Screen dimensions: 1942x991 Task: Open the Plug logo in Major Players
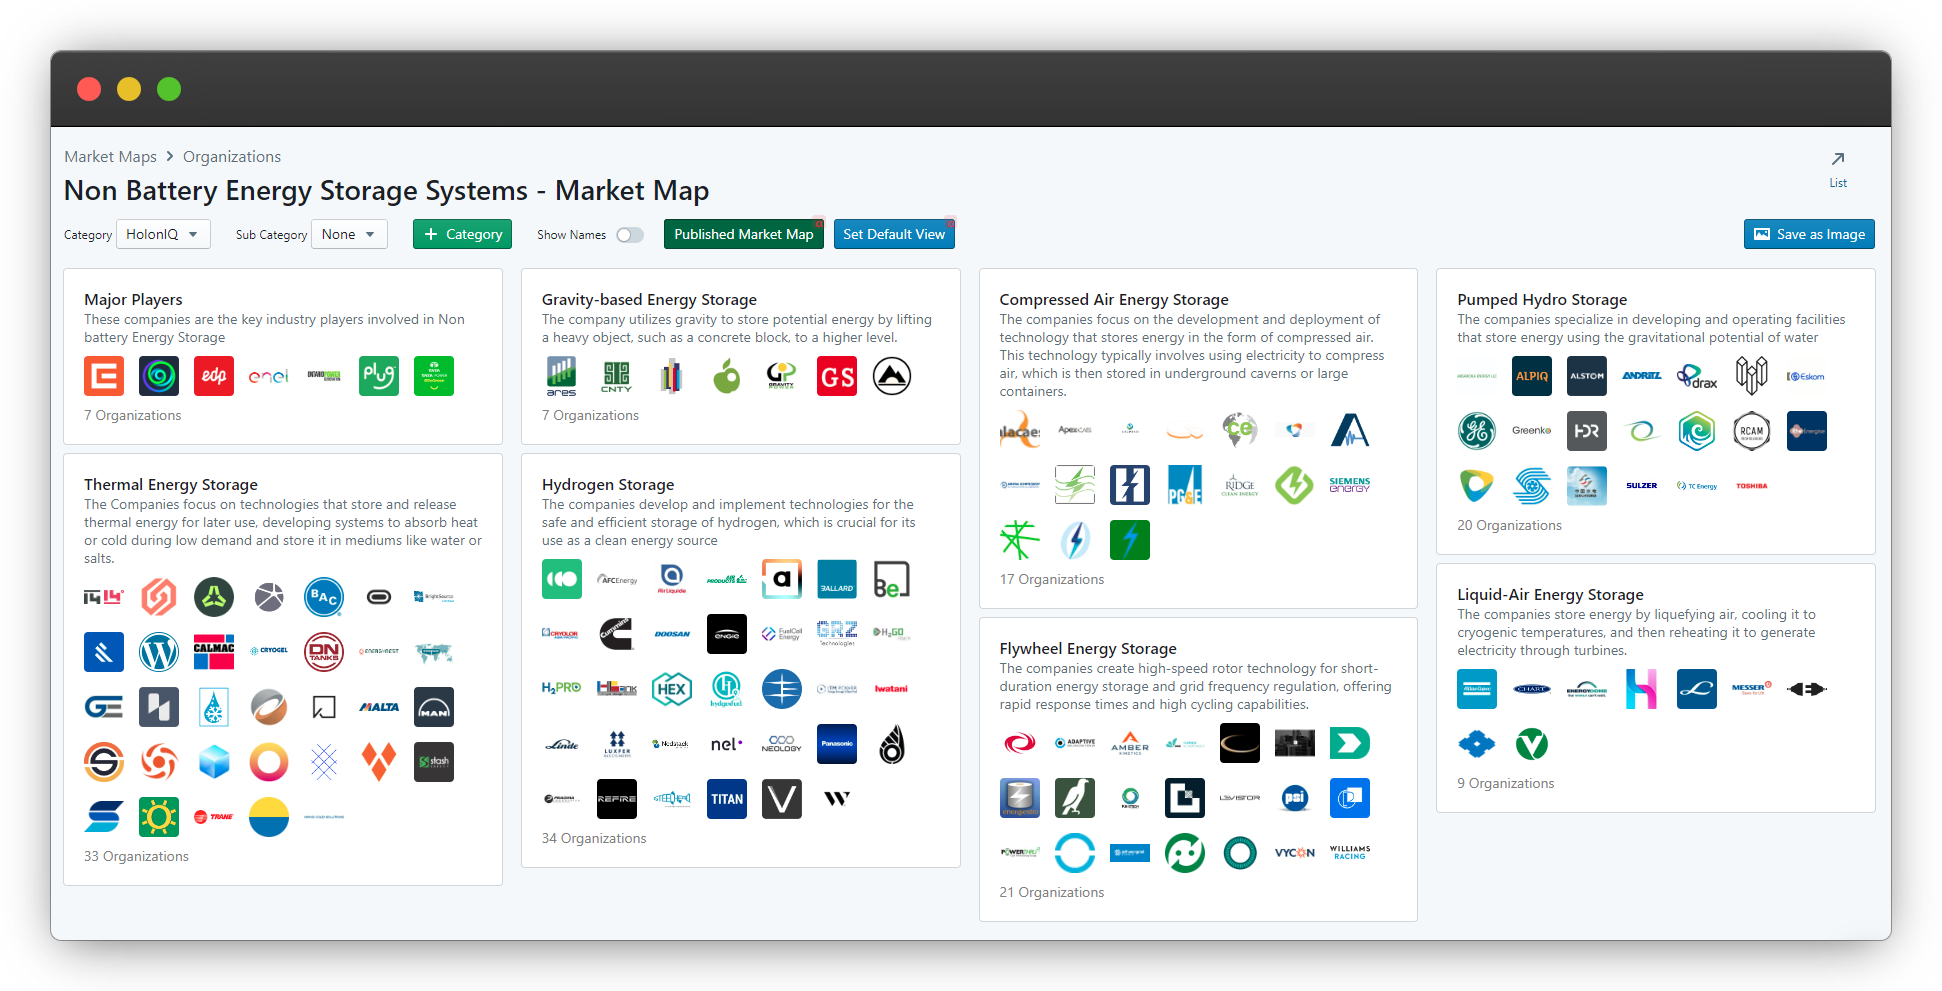(x=379, y=376)
